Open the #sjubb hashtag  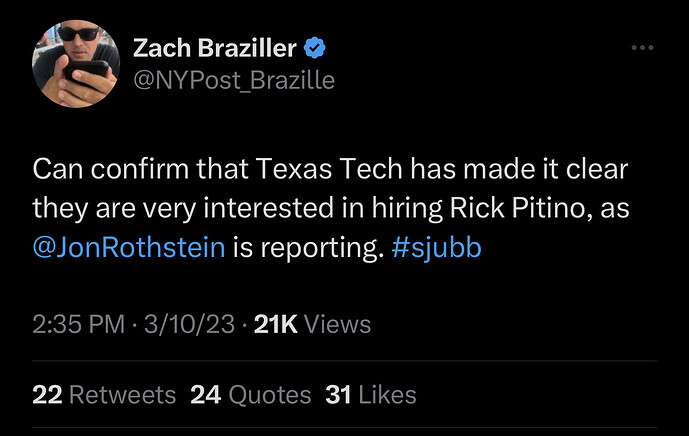click(x=437, y=248)
